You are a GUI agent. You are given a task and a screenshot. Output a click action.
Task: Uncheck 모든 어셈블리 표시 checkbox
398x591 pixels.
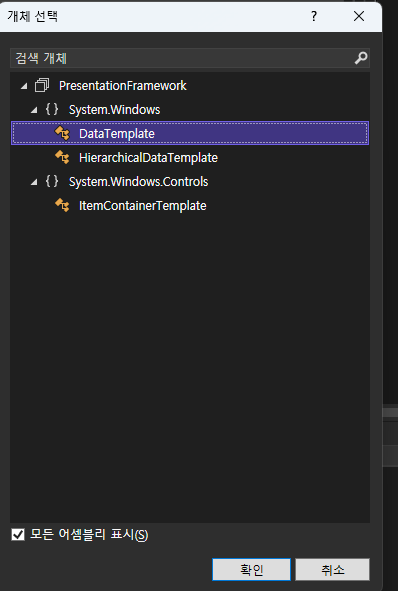(18, 534)
